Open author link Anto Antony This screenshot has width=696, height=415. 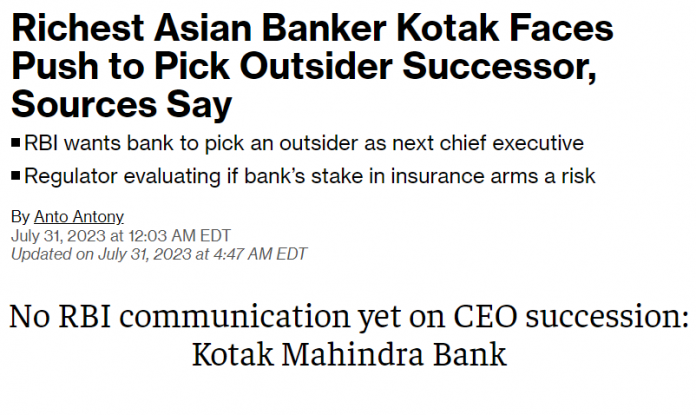pos(72,217)
